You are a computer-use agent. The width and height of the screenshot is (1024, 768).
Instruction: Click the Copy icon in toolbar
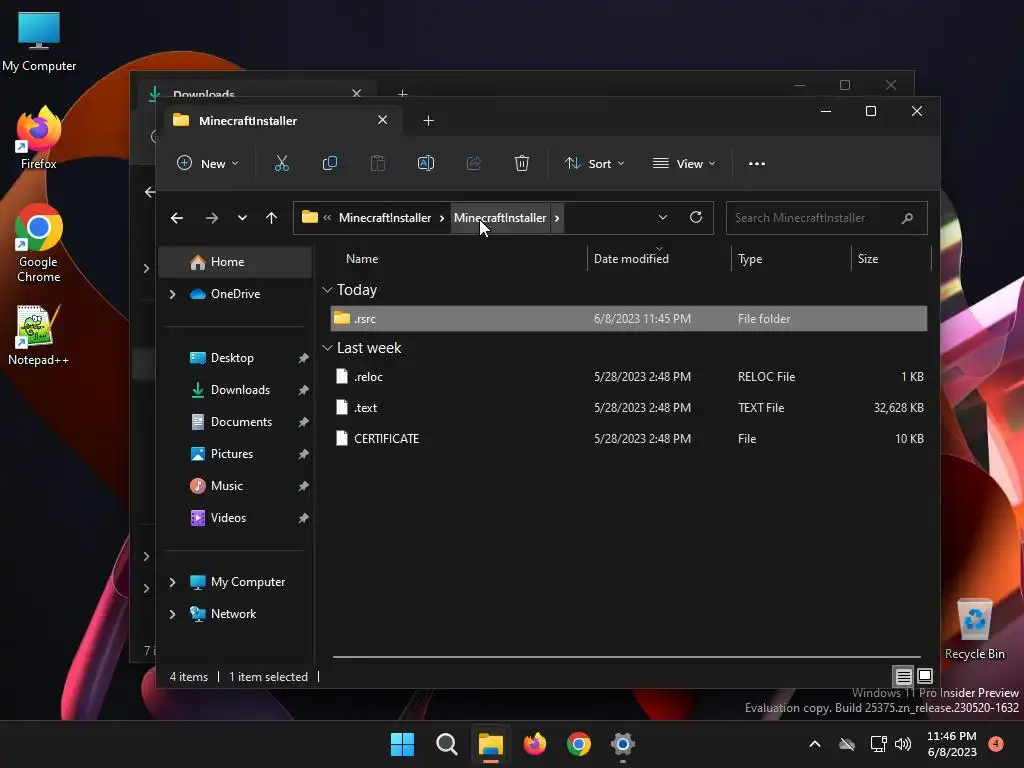(x=330, y=163)
